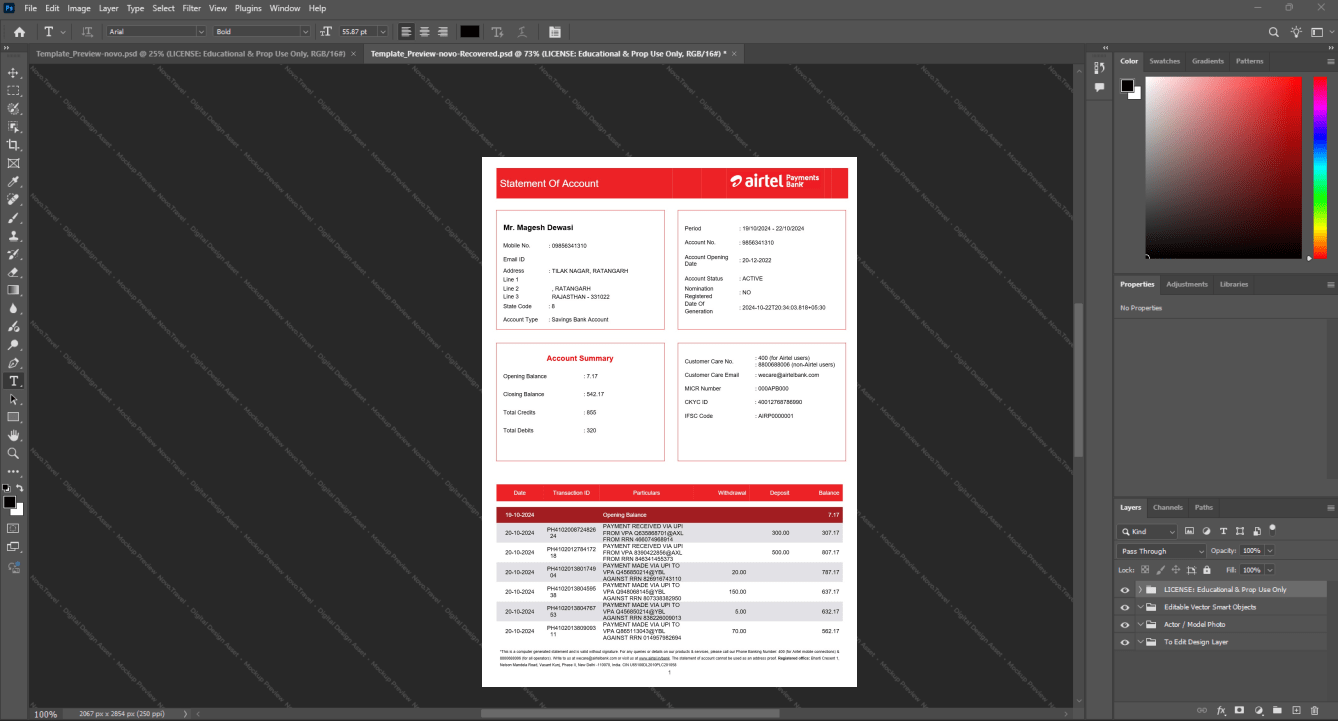Open the Filter menu

191,8
